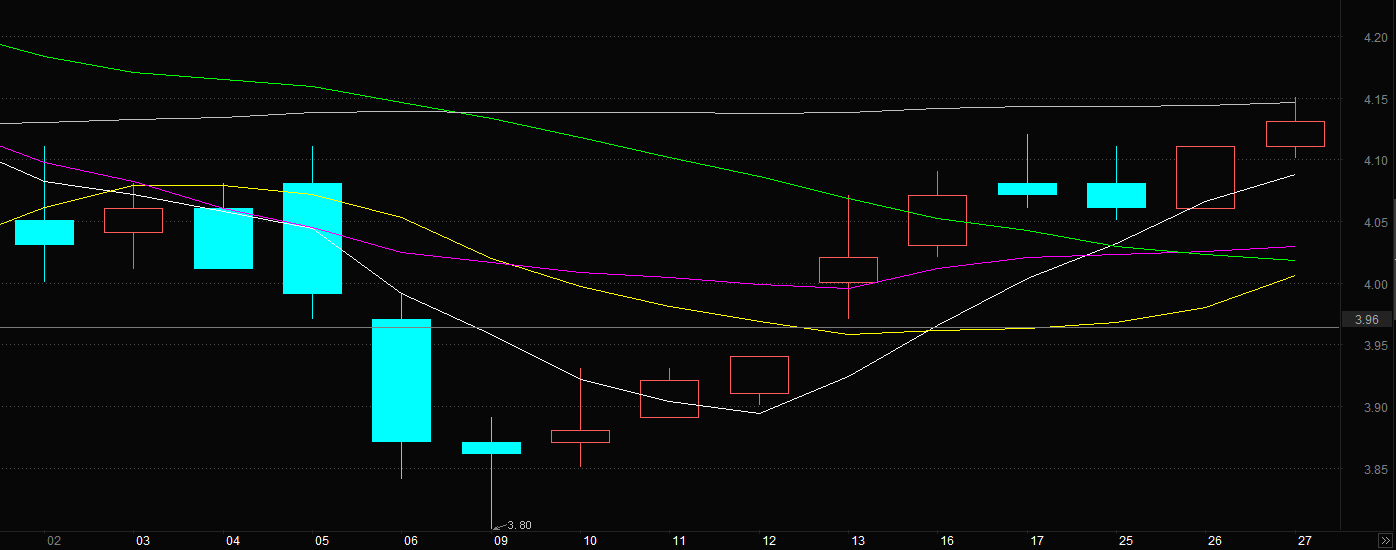1396x550 pixels.
Task: Click the 4.05 price axis label
Action: 1375,223
